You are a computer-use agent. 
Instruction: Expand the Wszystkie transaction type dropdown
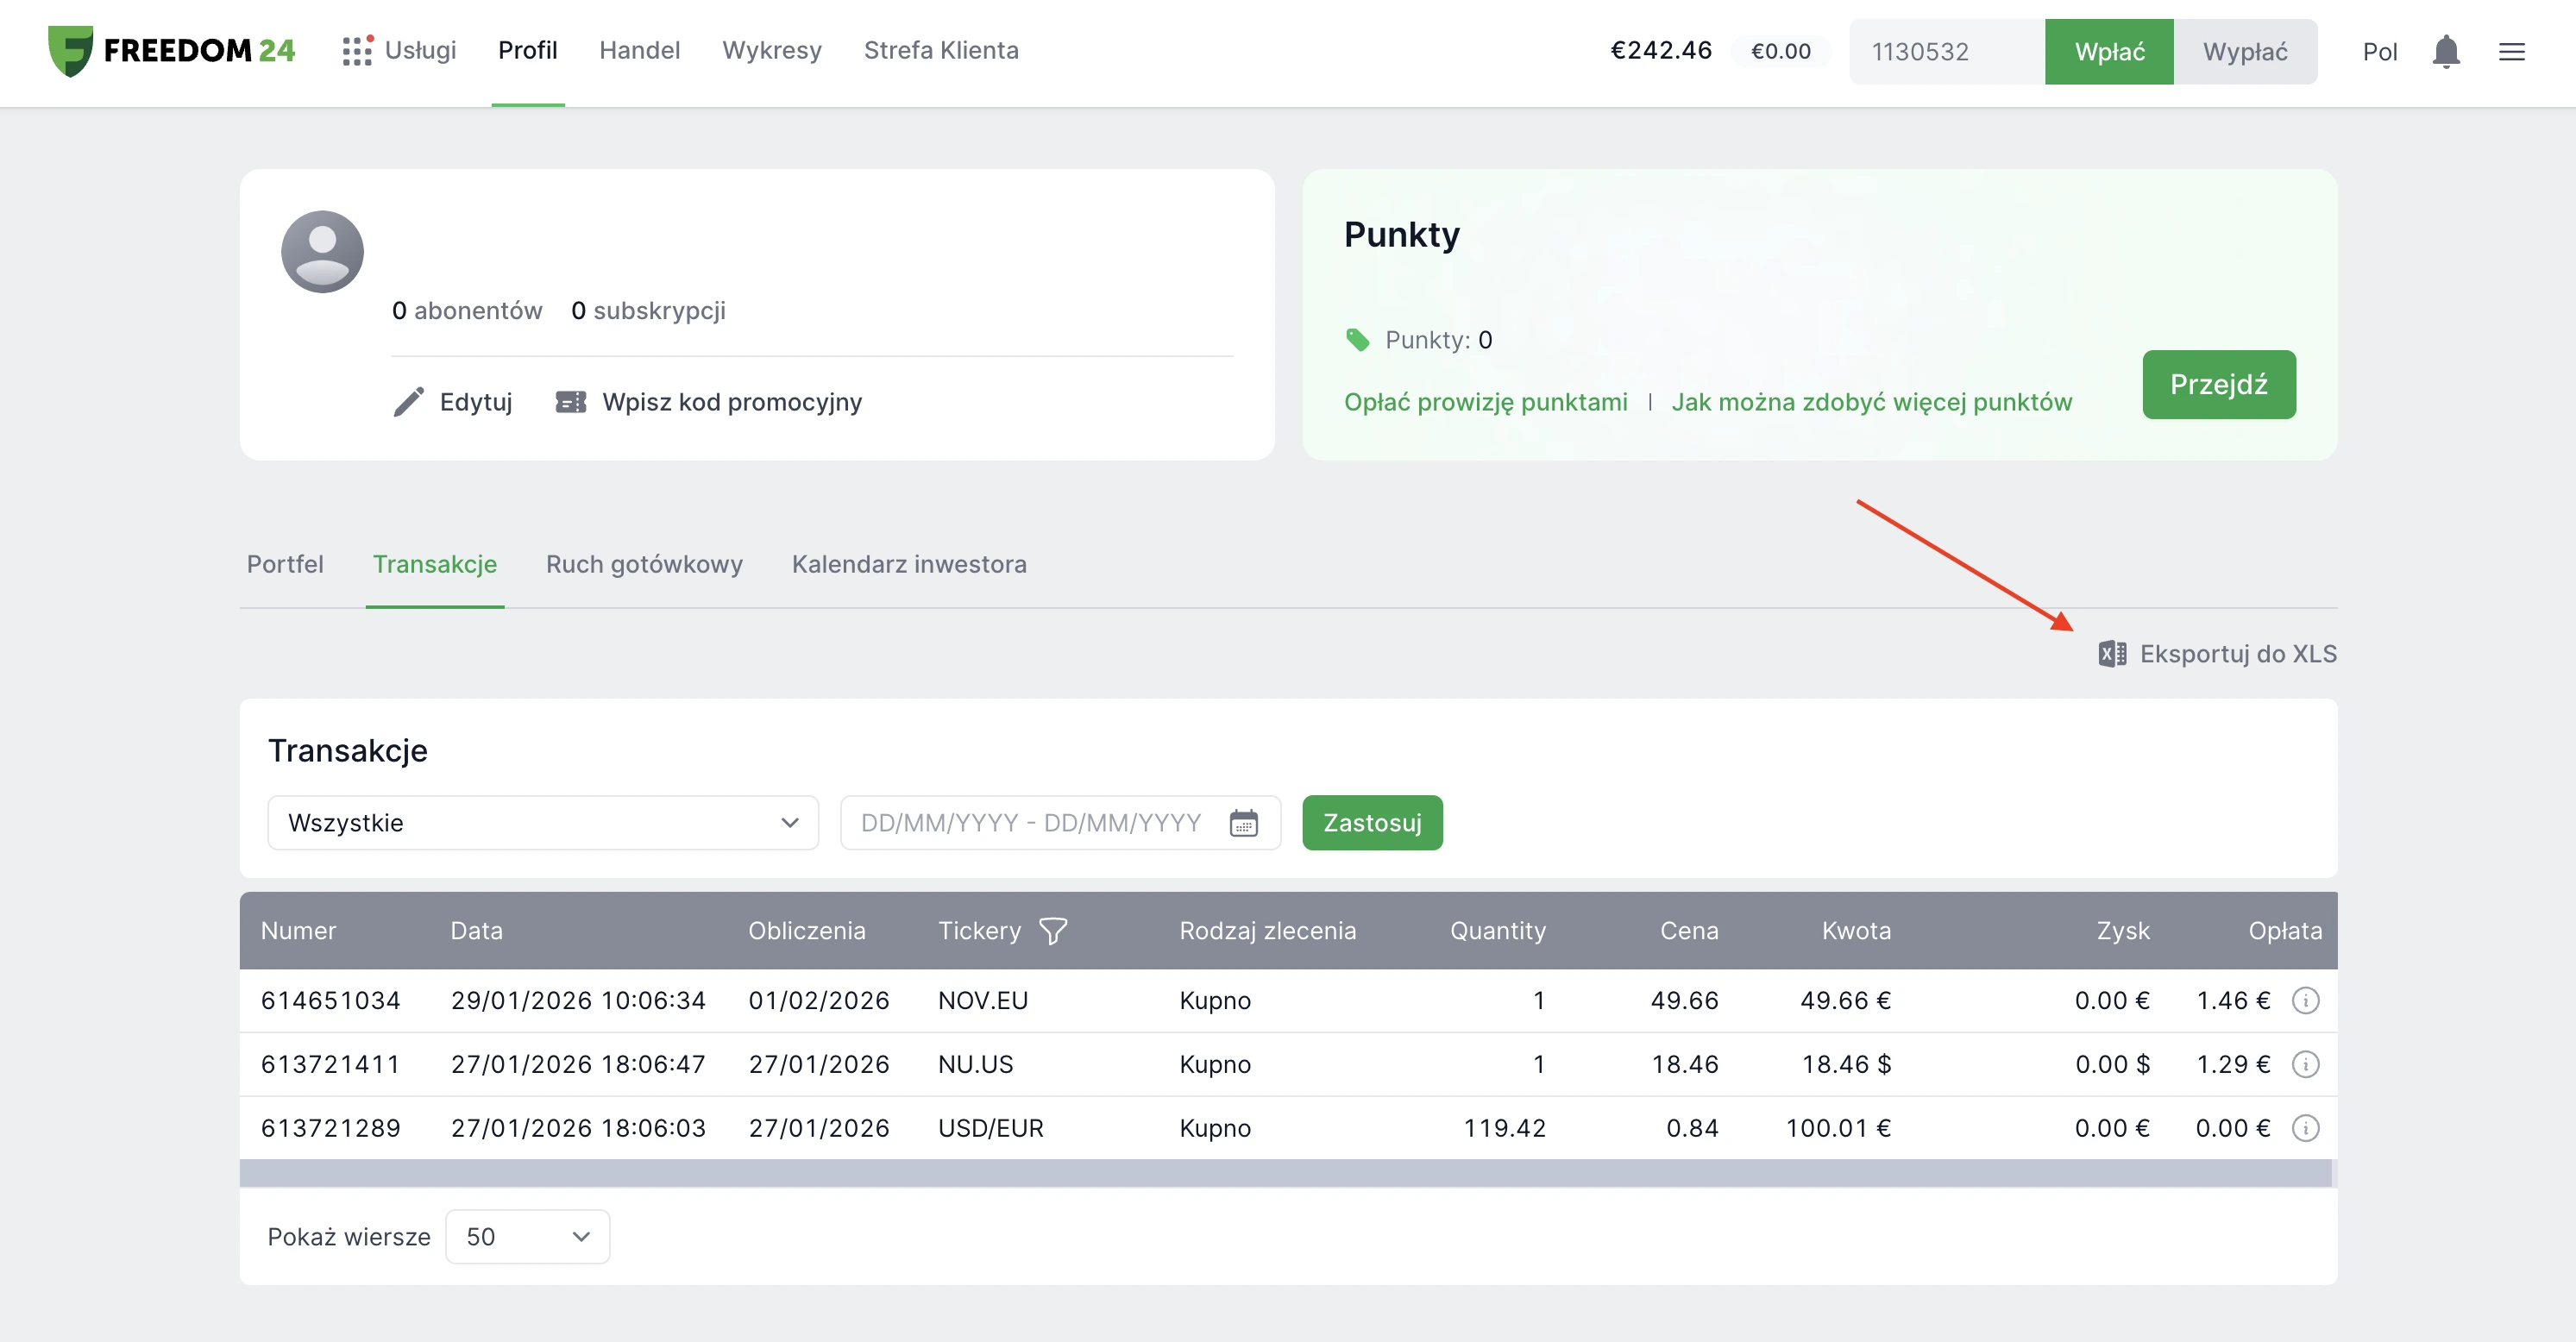coord(543,823)
